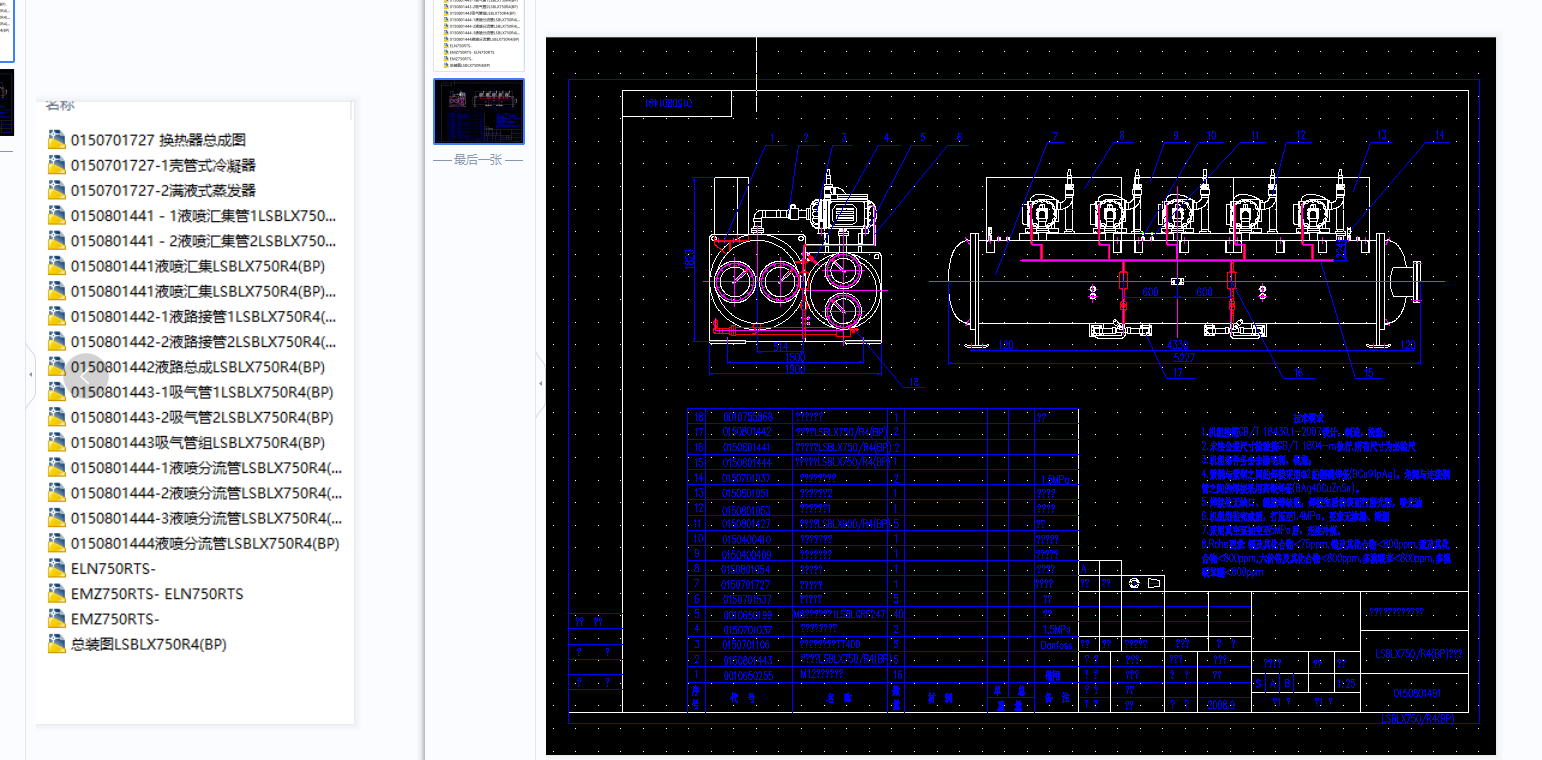This screenshot has height=760, width=1542.
Task: Collapse the thumbnail strip using its side arrow
Action: [x=541, y=384]
